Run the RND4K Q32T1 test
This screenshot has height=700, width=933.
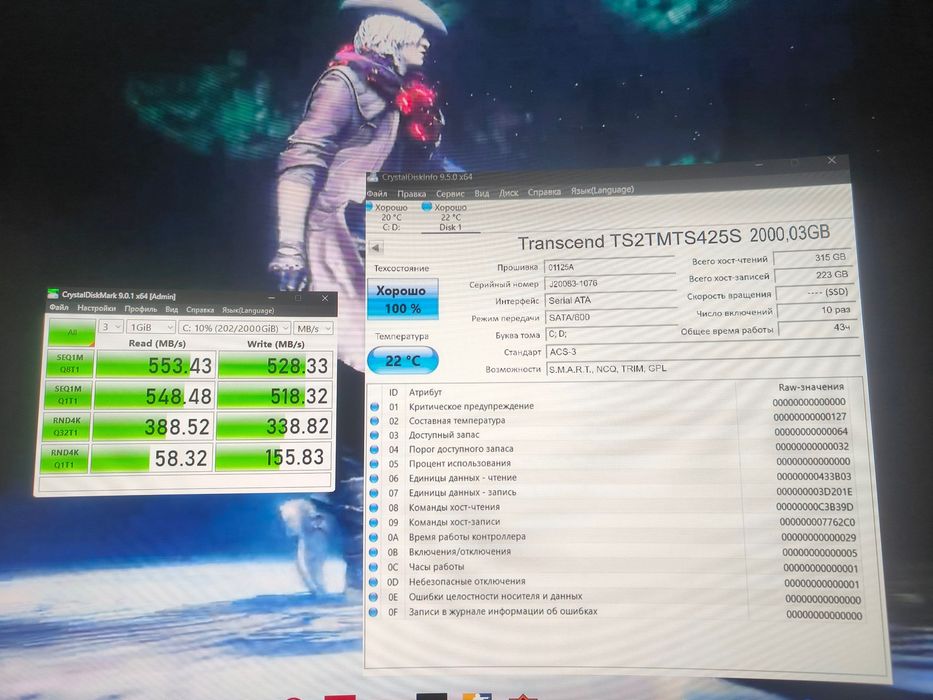tap(66, 426)
